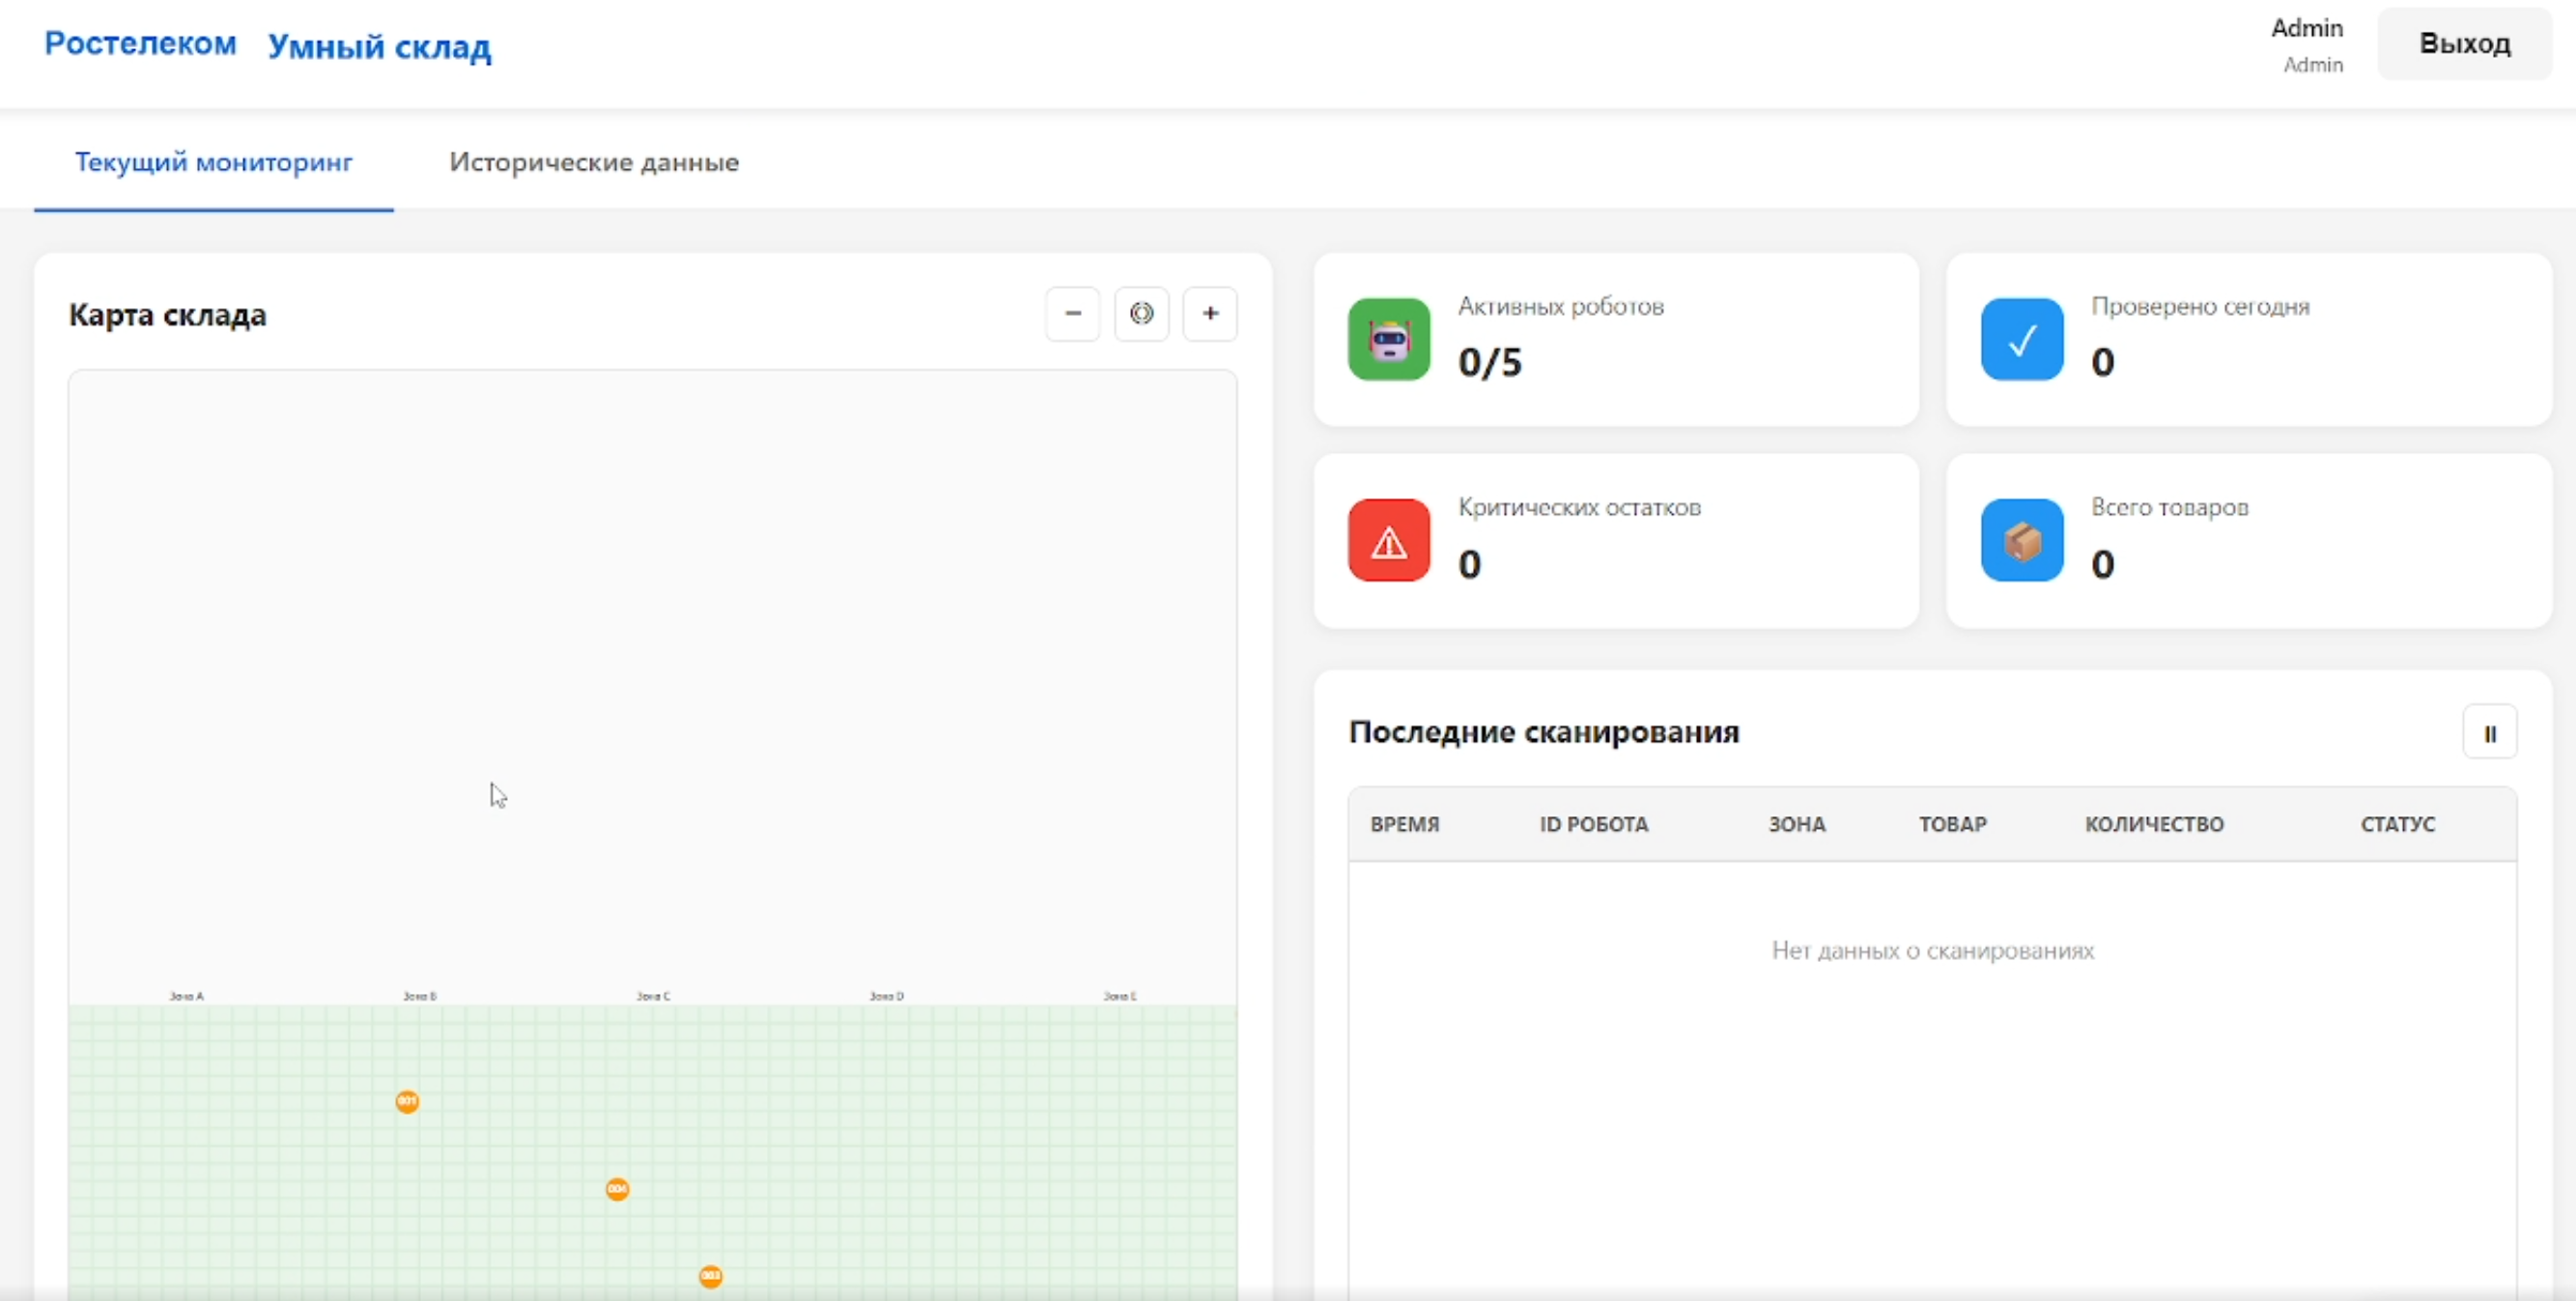Sort scans by ВРЕМЯ column header
The height and width of the screenshot is (1301, 2576).
point(1404,824)
